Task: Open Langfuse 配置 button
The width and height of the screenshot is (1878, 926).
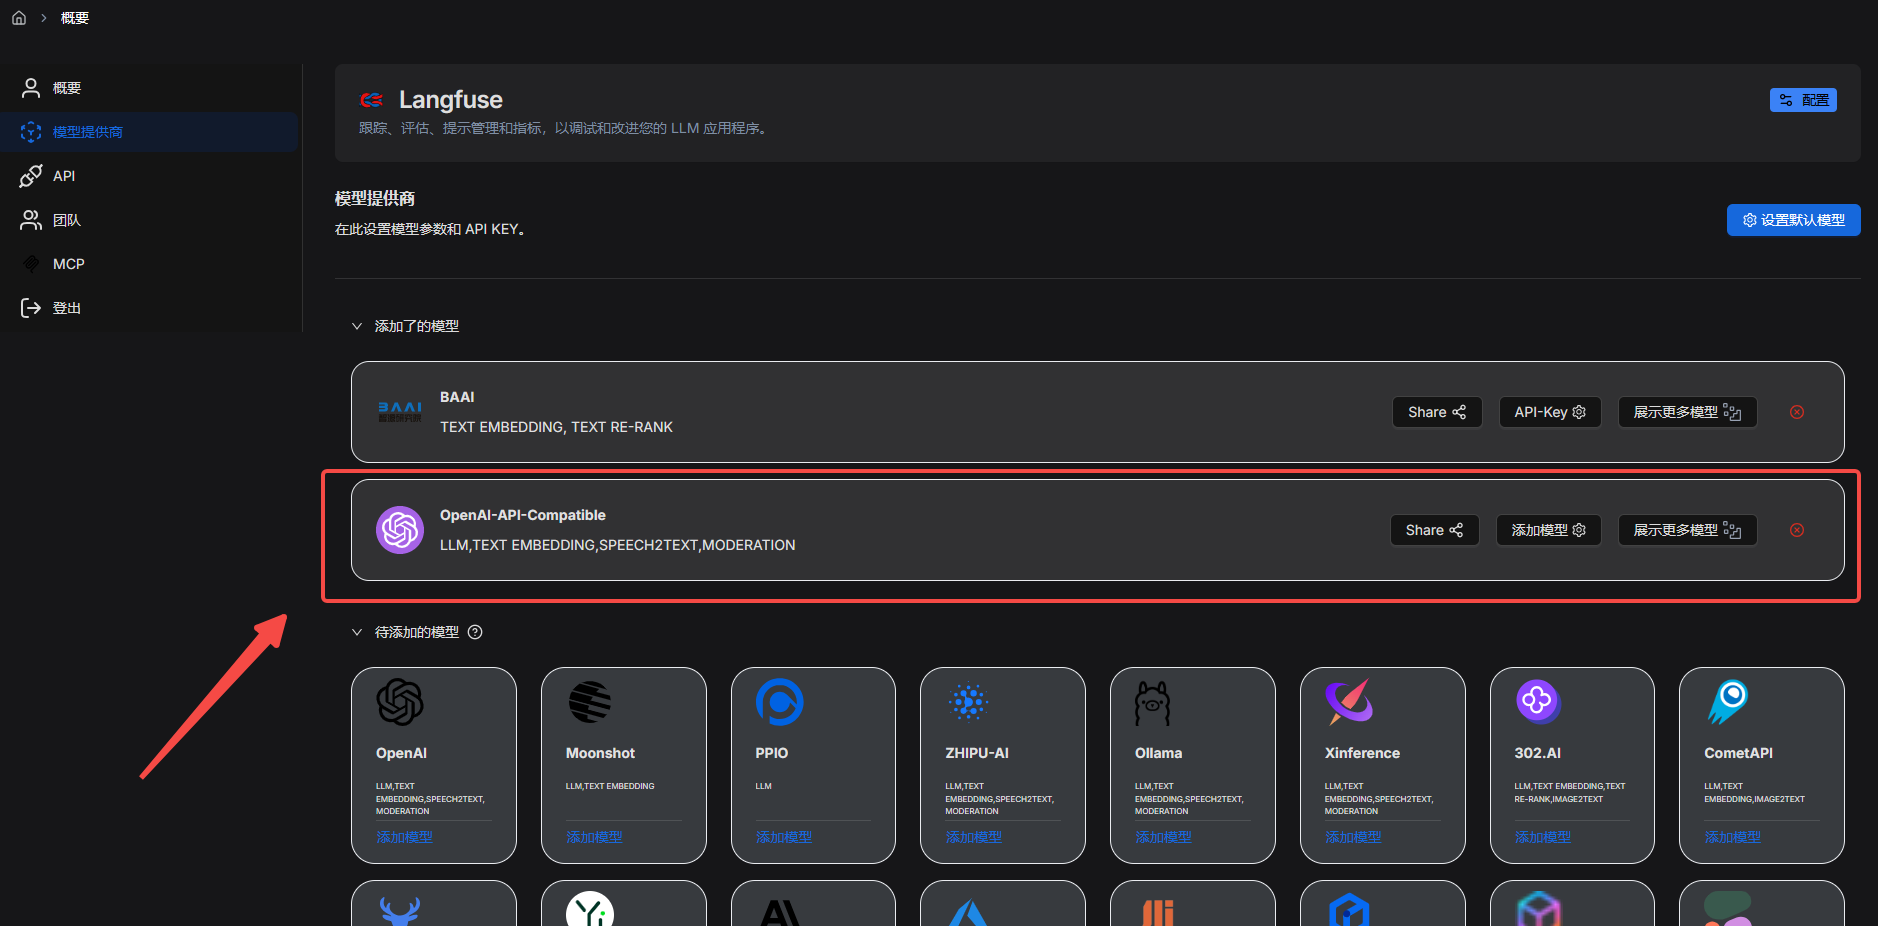Action: coord(1803,100)
